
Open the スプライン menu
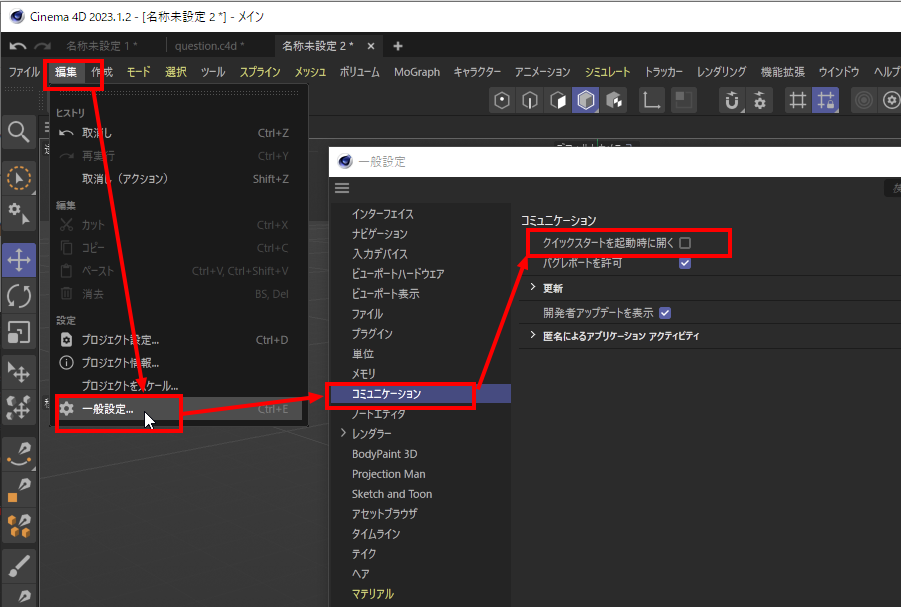260,72
